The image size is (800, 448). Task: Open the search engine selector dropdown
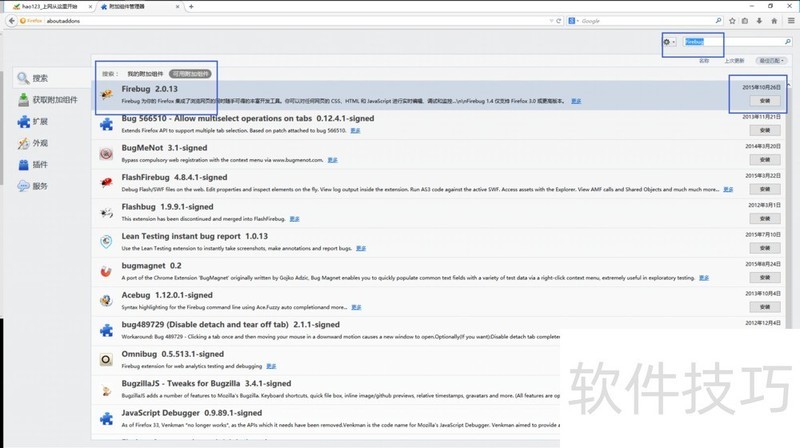pyautogui.click(x=573, y=21)
